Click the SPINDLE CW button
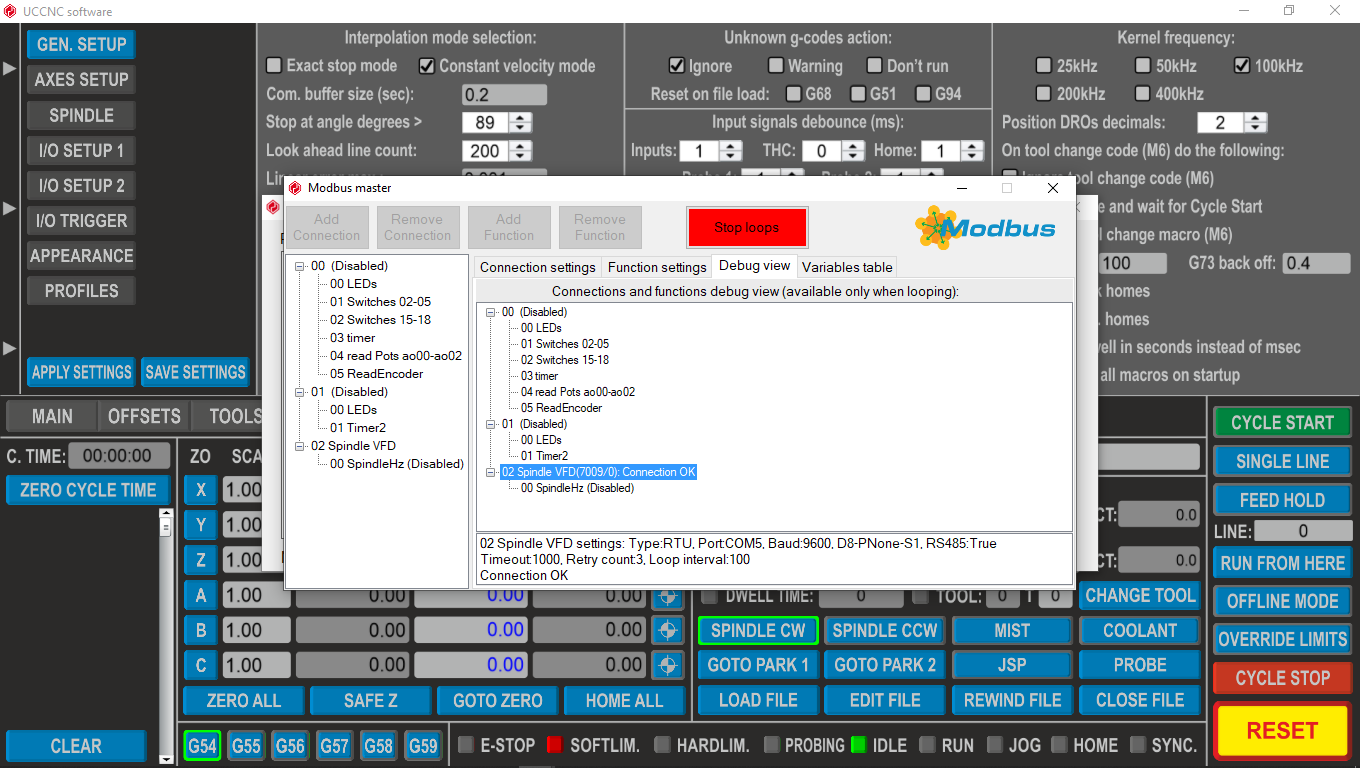The height and width of the screenshot is (768, 1360). coord(758,630)
